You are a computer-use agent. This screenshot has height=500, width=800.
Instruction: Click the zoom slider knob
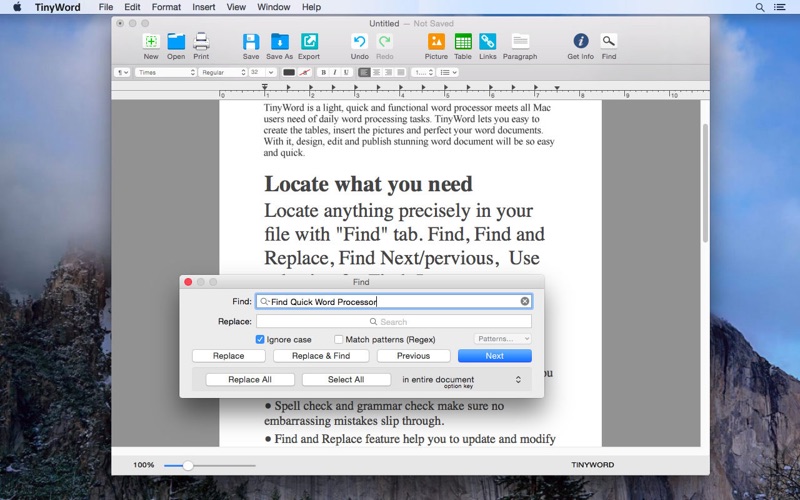(188, 465)
